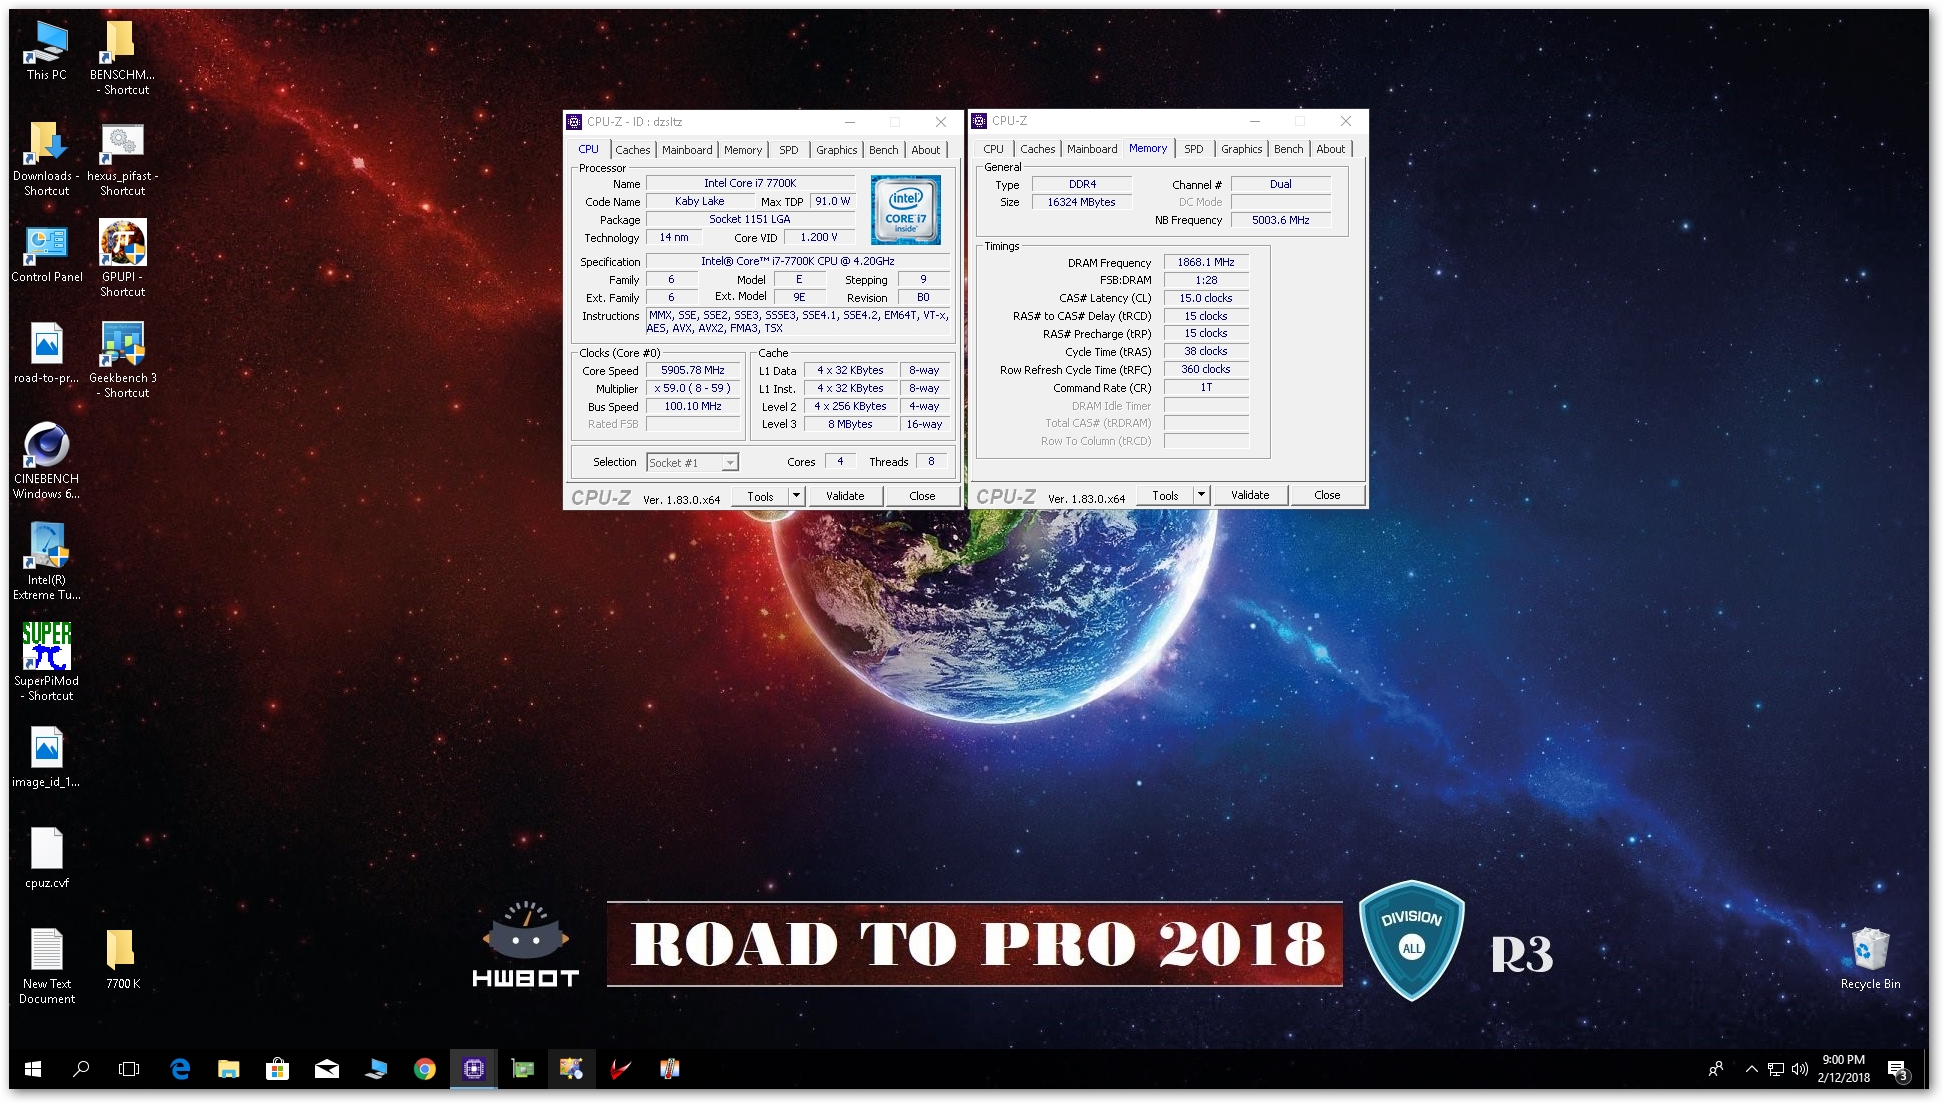The image size is (1943, 1103).
Task: Click Tools button in left CPU-Z
Action: pyautogui.click(x=760, y=496)
